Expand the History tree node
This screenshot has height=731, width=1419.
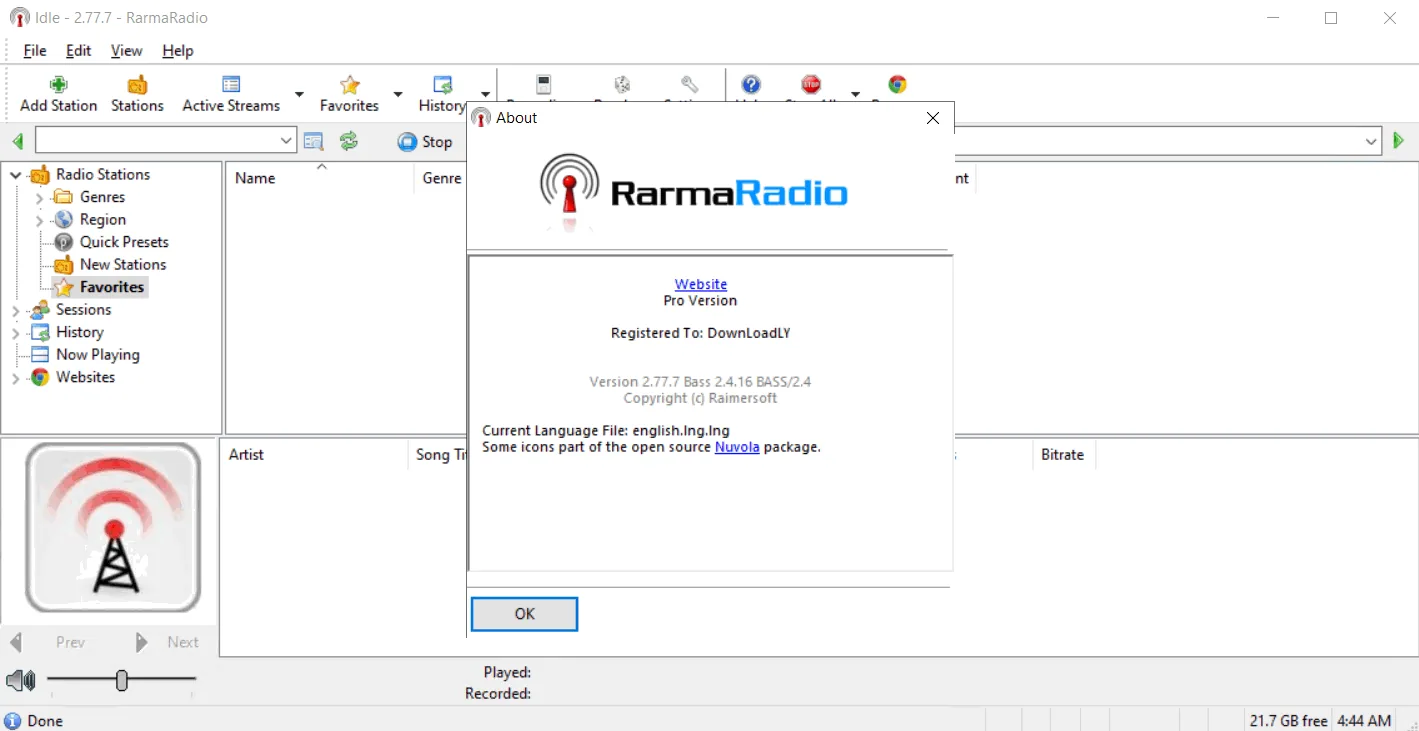click(16, 333)
